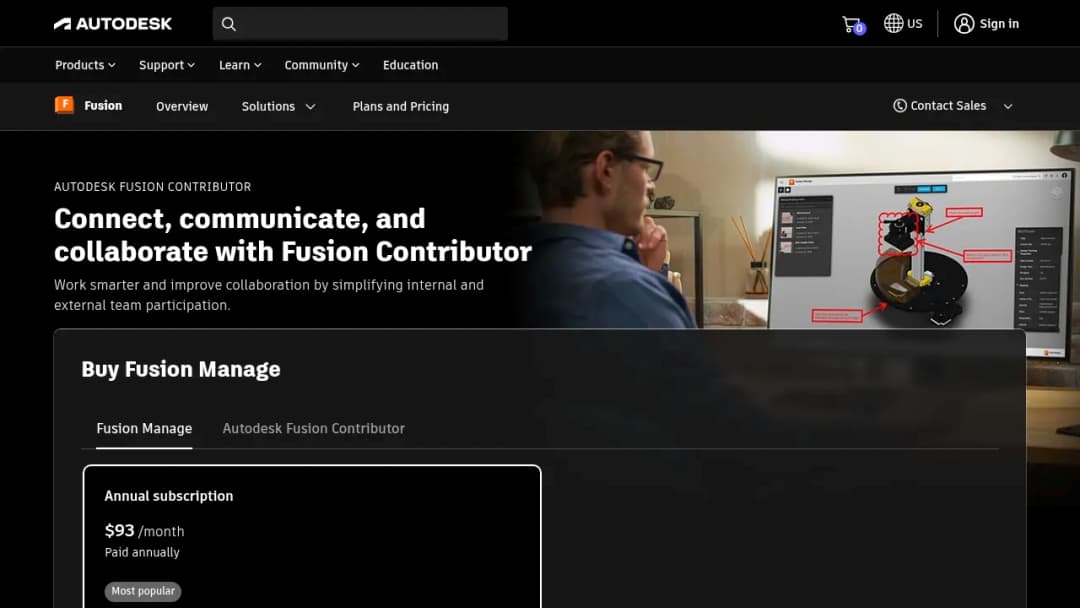Open the shopping cart
The image size is (1080, 608).
[x=852, y=24]
